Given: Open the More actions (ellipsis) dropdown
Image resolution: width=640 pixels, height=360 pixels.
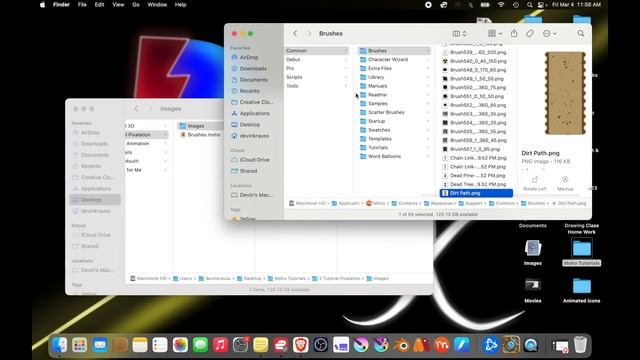Looking at the screenshot, I should 549,33.
